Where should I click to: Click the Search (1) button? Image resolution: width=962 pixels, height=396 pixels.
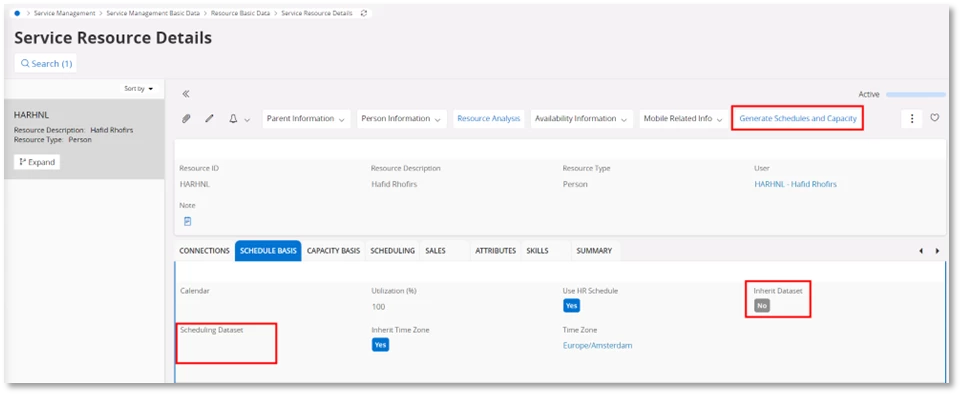pos(46,63)
